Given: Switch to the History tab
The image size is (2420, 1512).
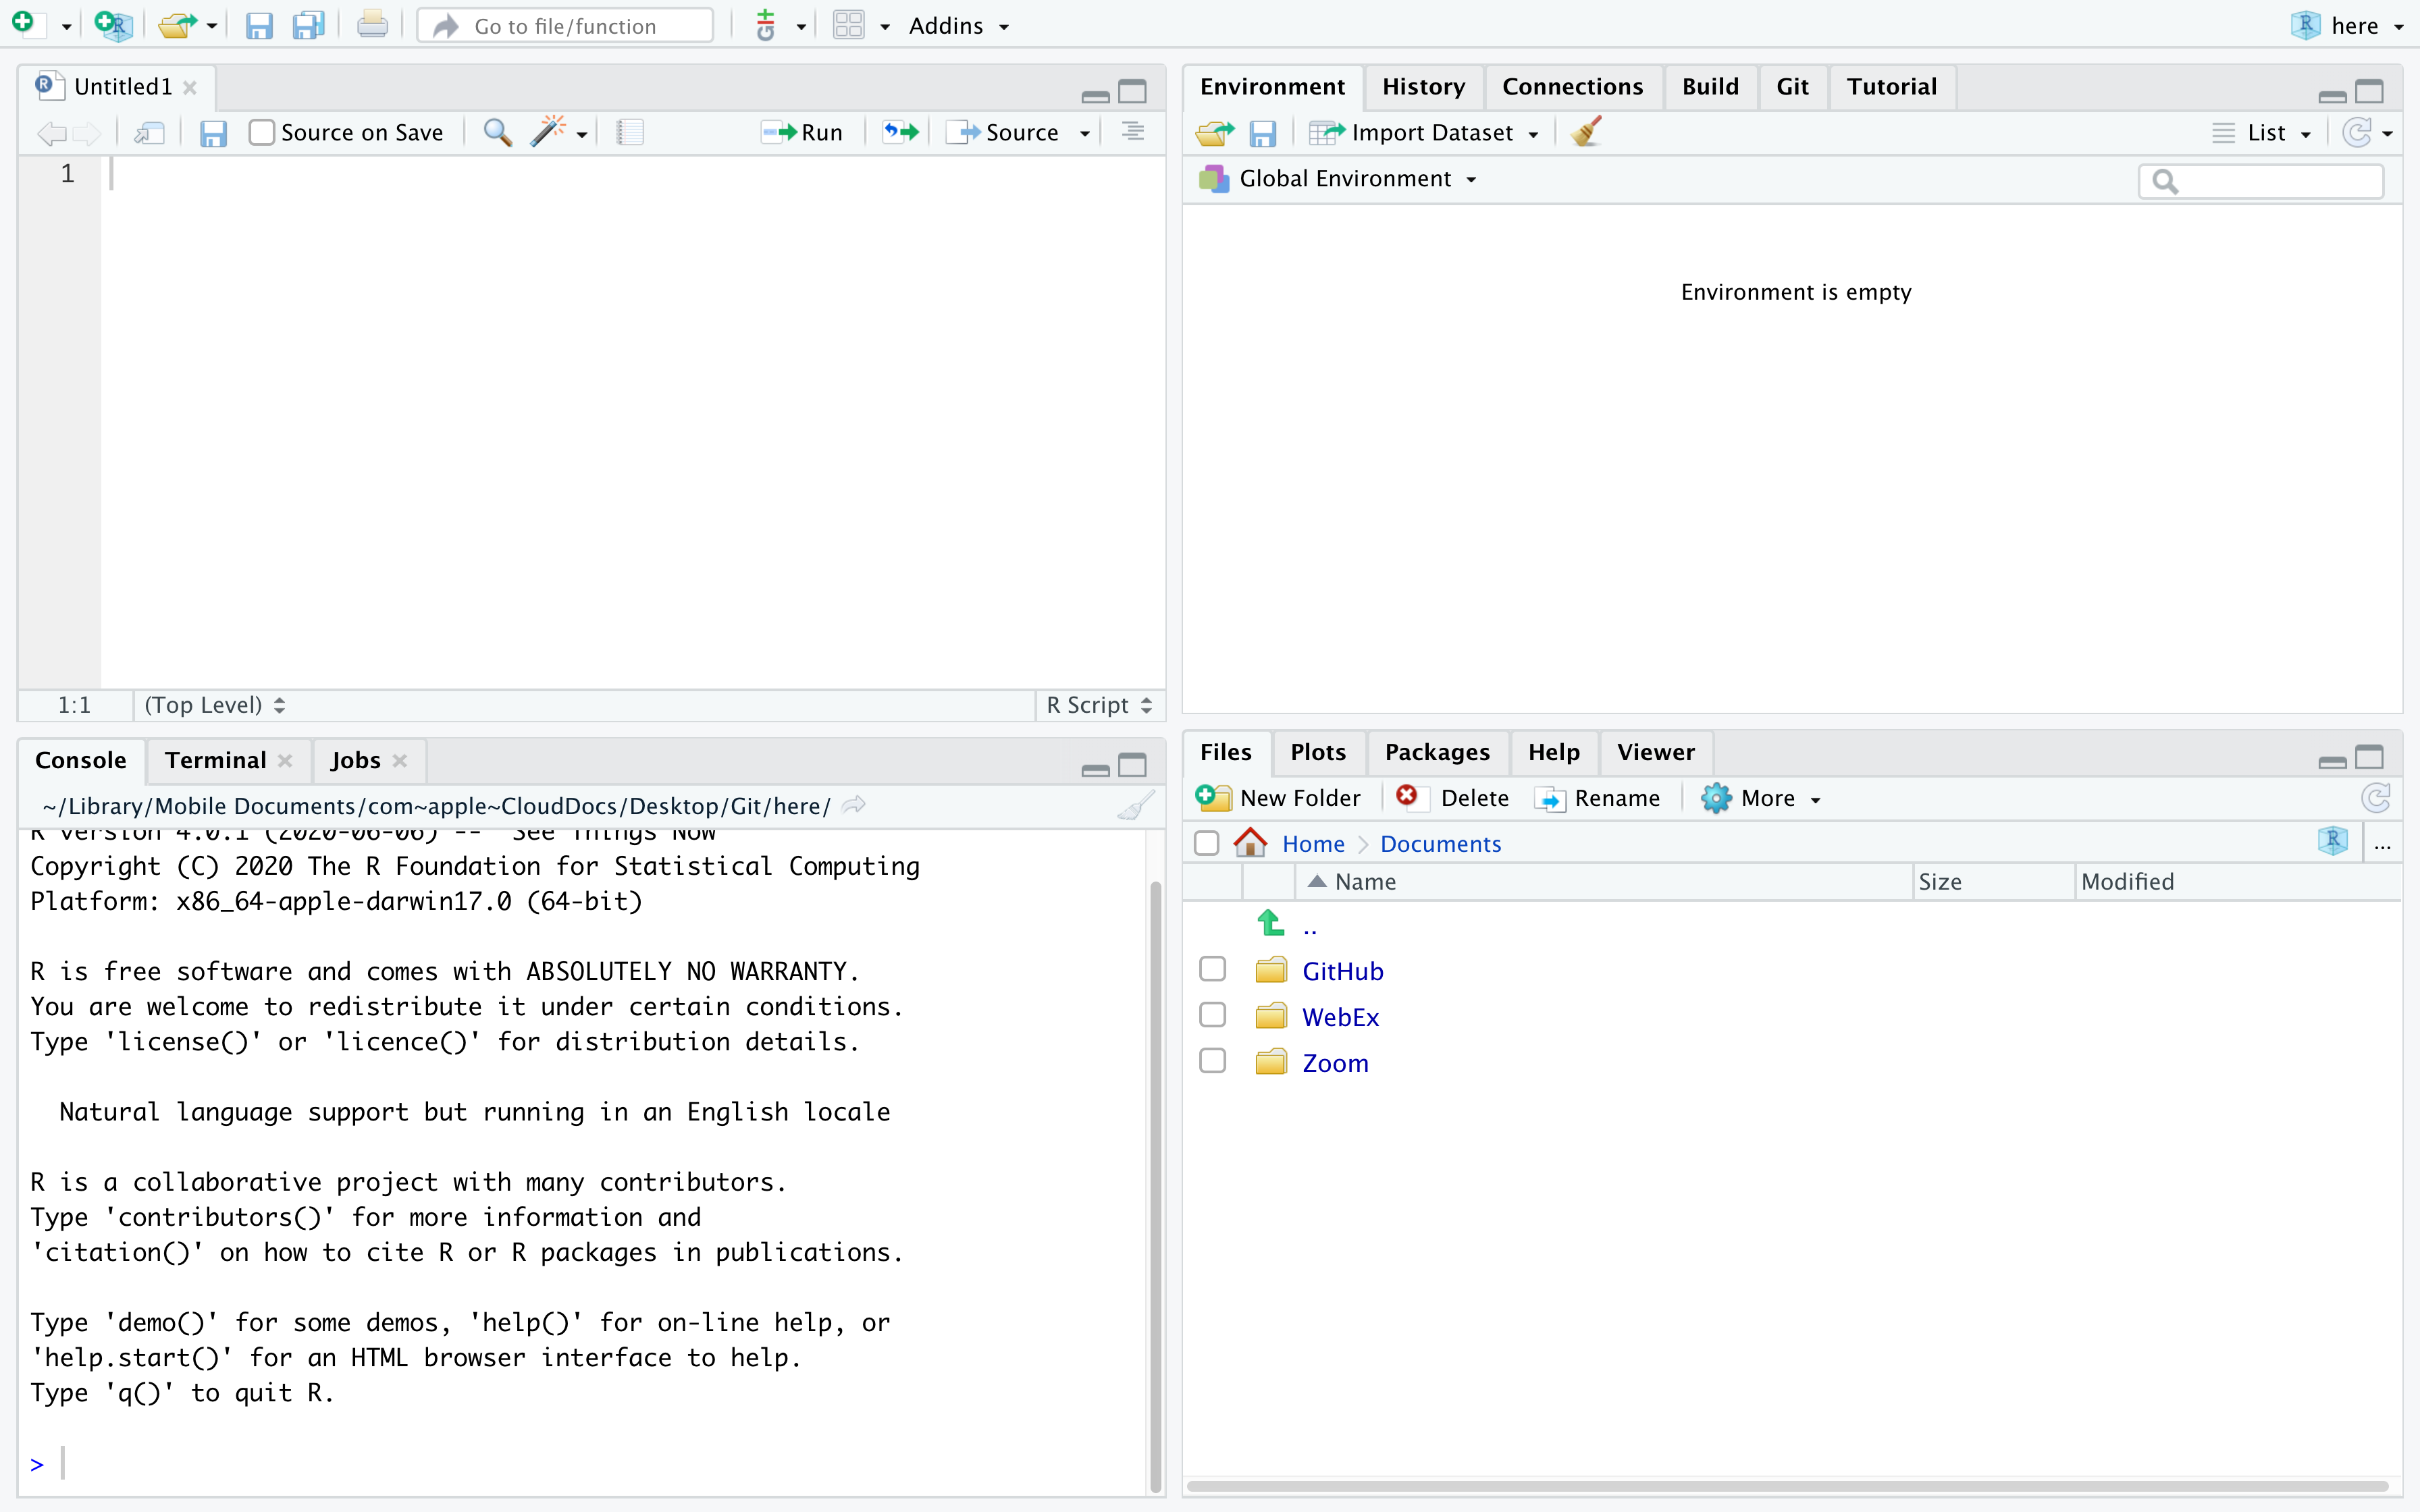Looking at the screenshot, I should (x=1423, y=87).
